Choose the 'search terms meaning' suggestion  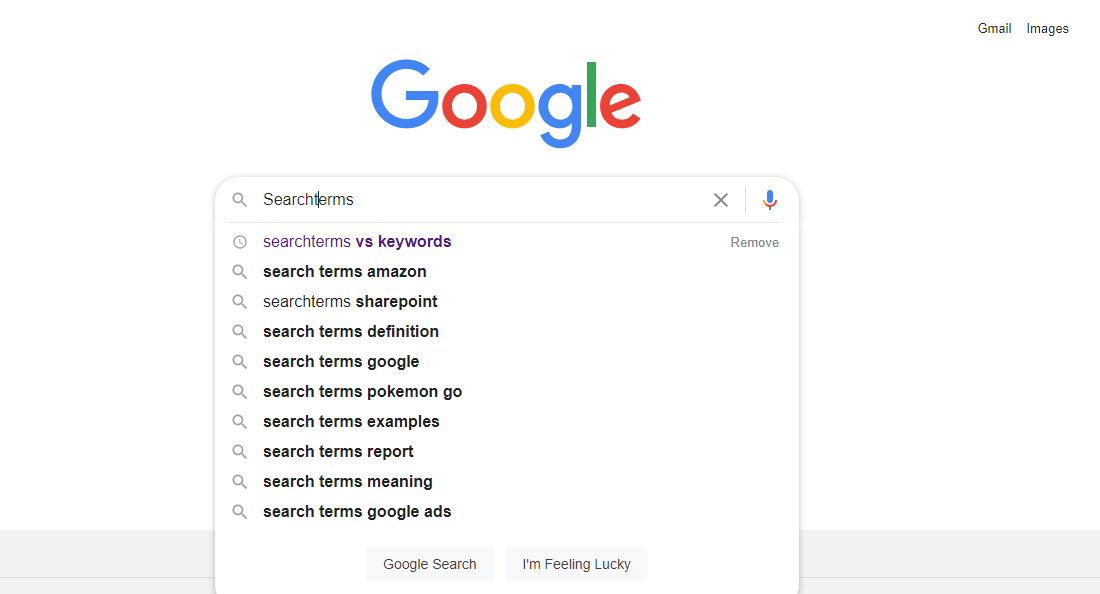(347, 481)
